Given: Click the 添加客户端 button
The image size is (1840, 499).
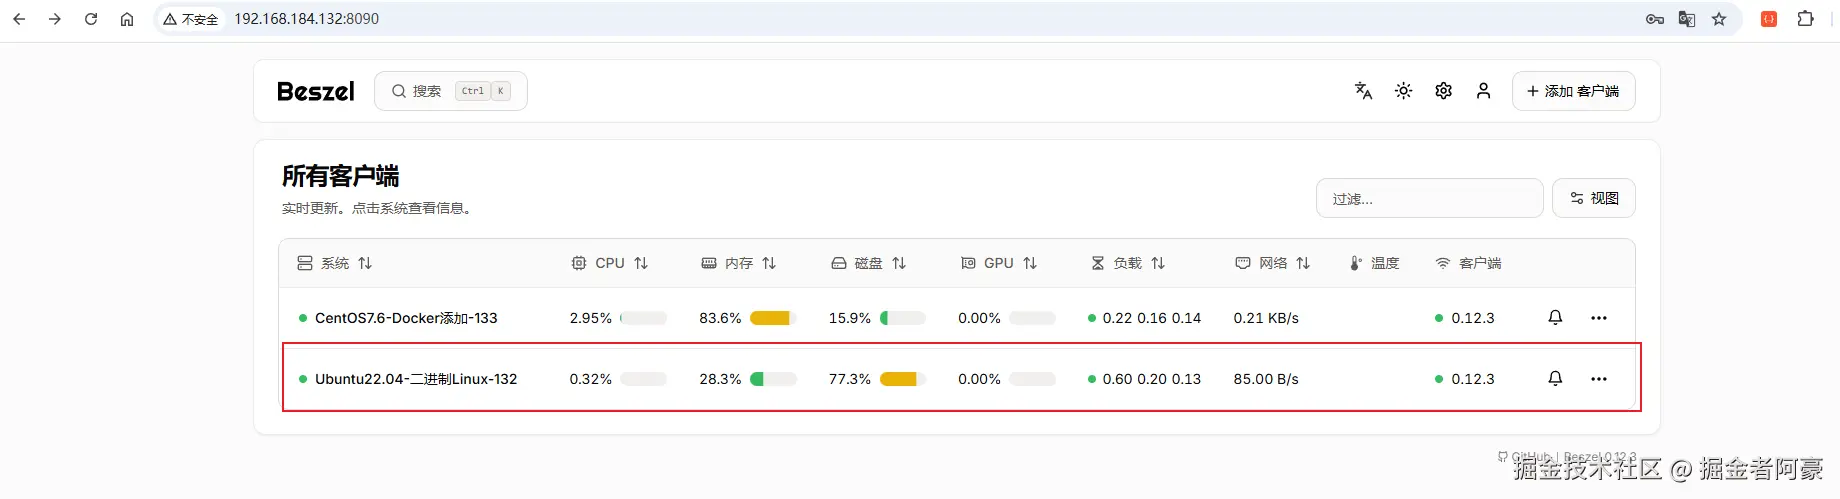Looking at the screenshot, I should (1573, 91).
